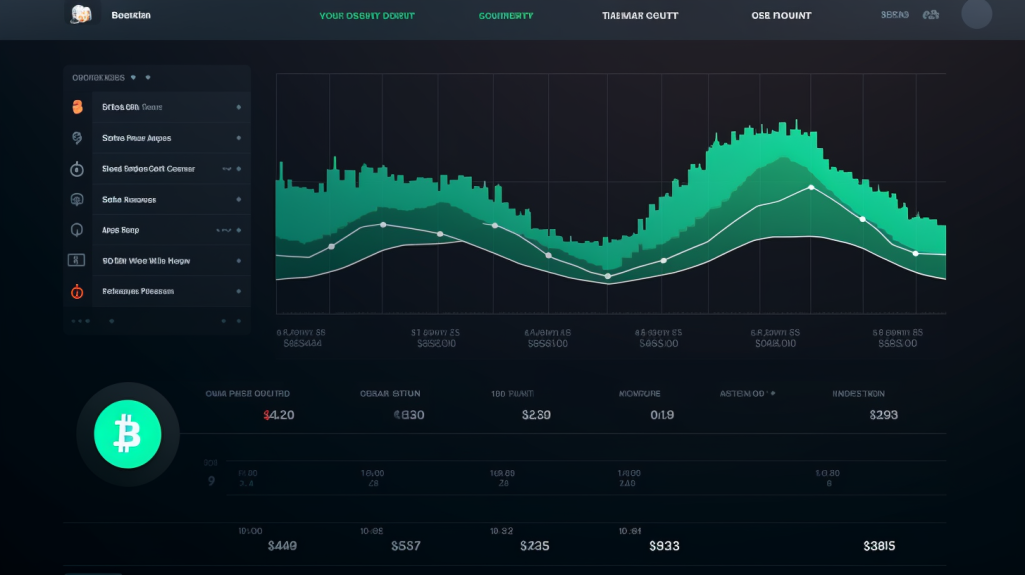The image size is (1025, 575).
Task: Expand the chevron on the Apes Beep row
Action: click(x=224, y=230)
